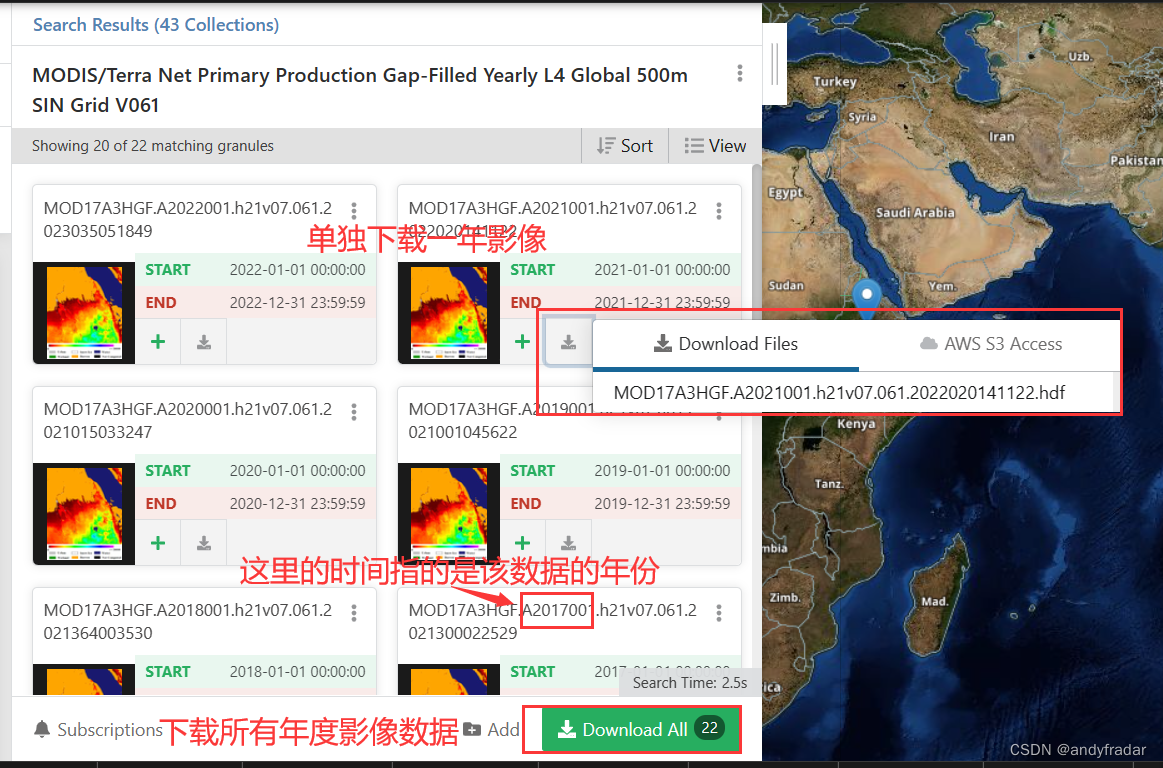Click the MOD17A3HGF 2021 hdf file link
The image size is (1163, 768).
point(838,392)
